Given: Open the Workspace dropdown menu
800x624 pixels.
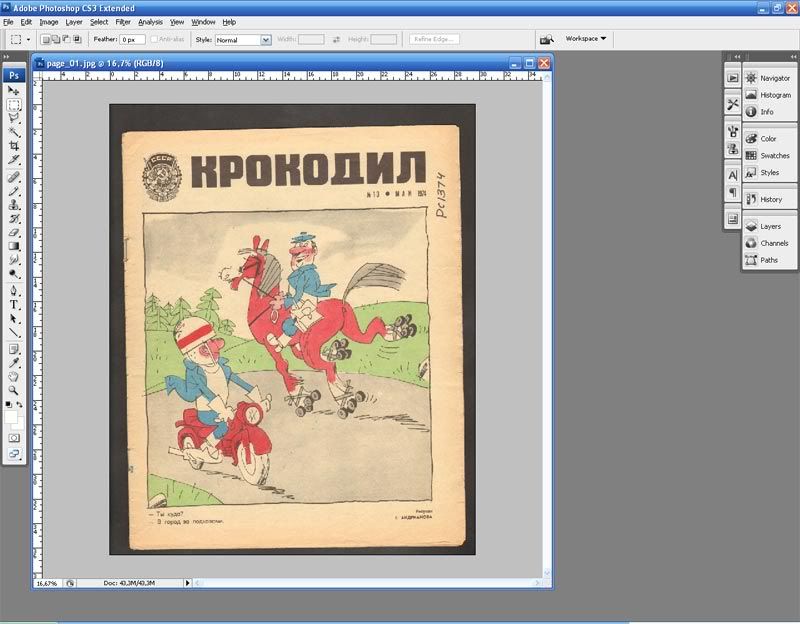Looking at the screenshot, I should click(x=586, y=39).
